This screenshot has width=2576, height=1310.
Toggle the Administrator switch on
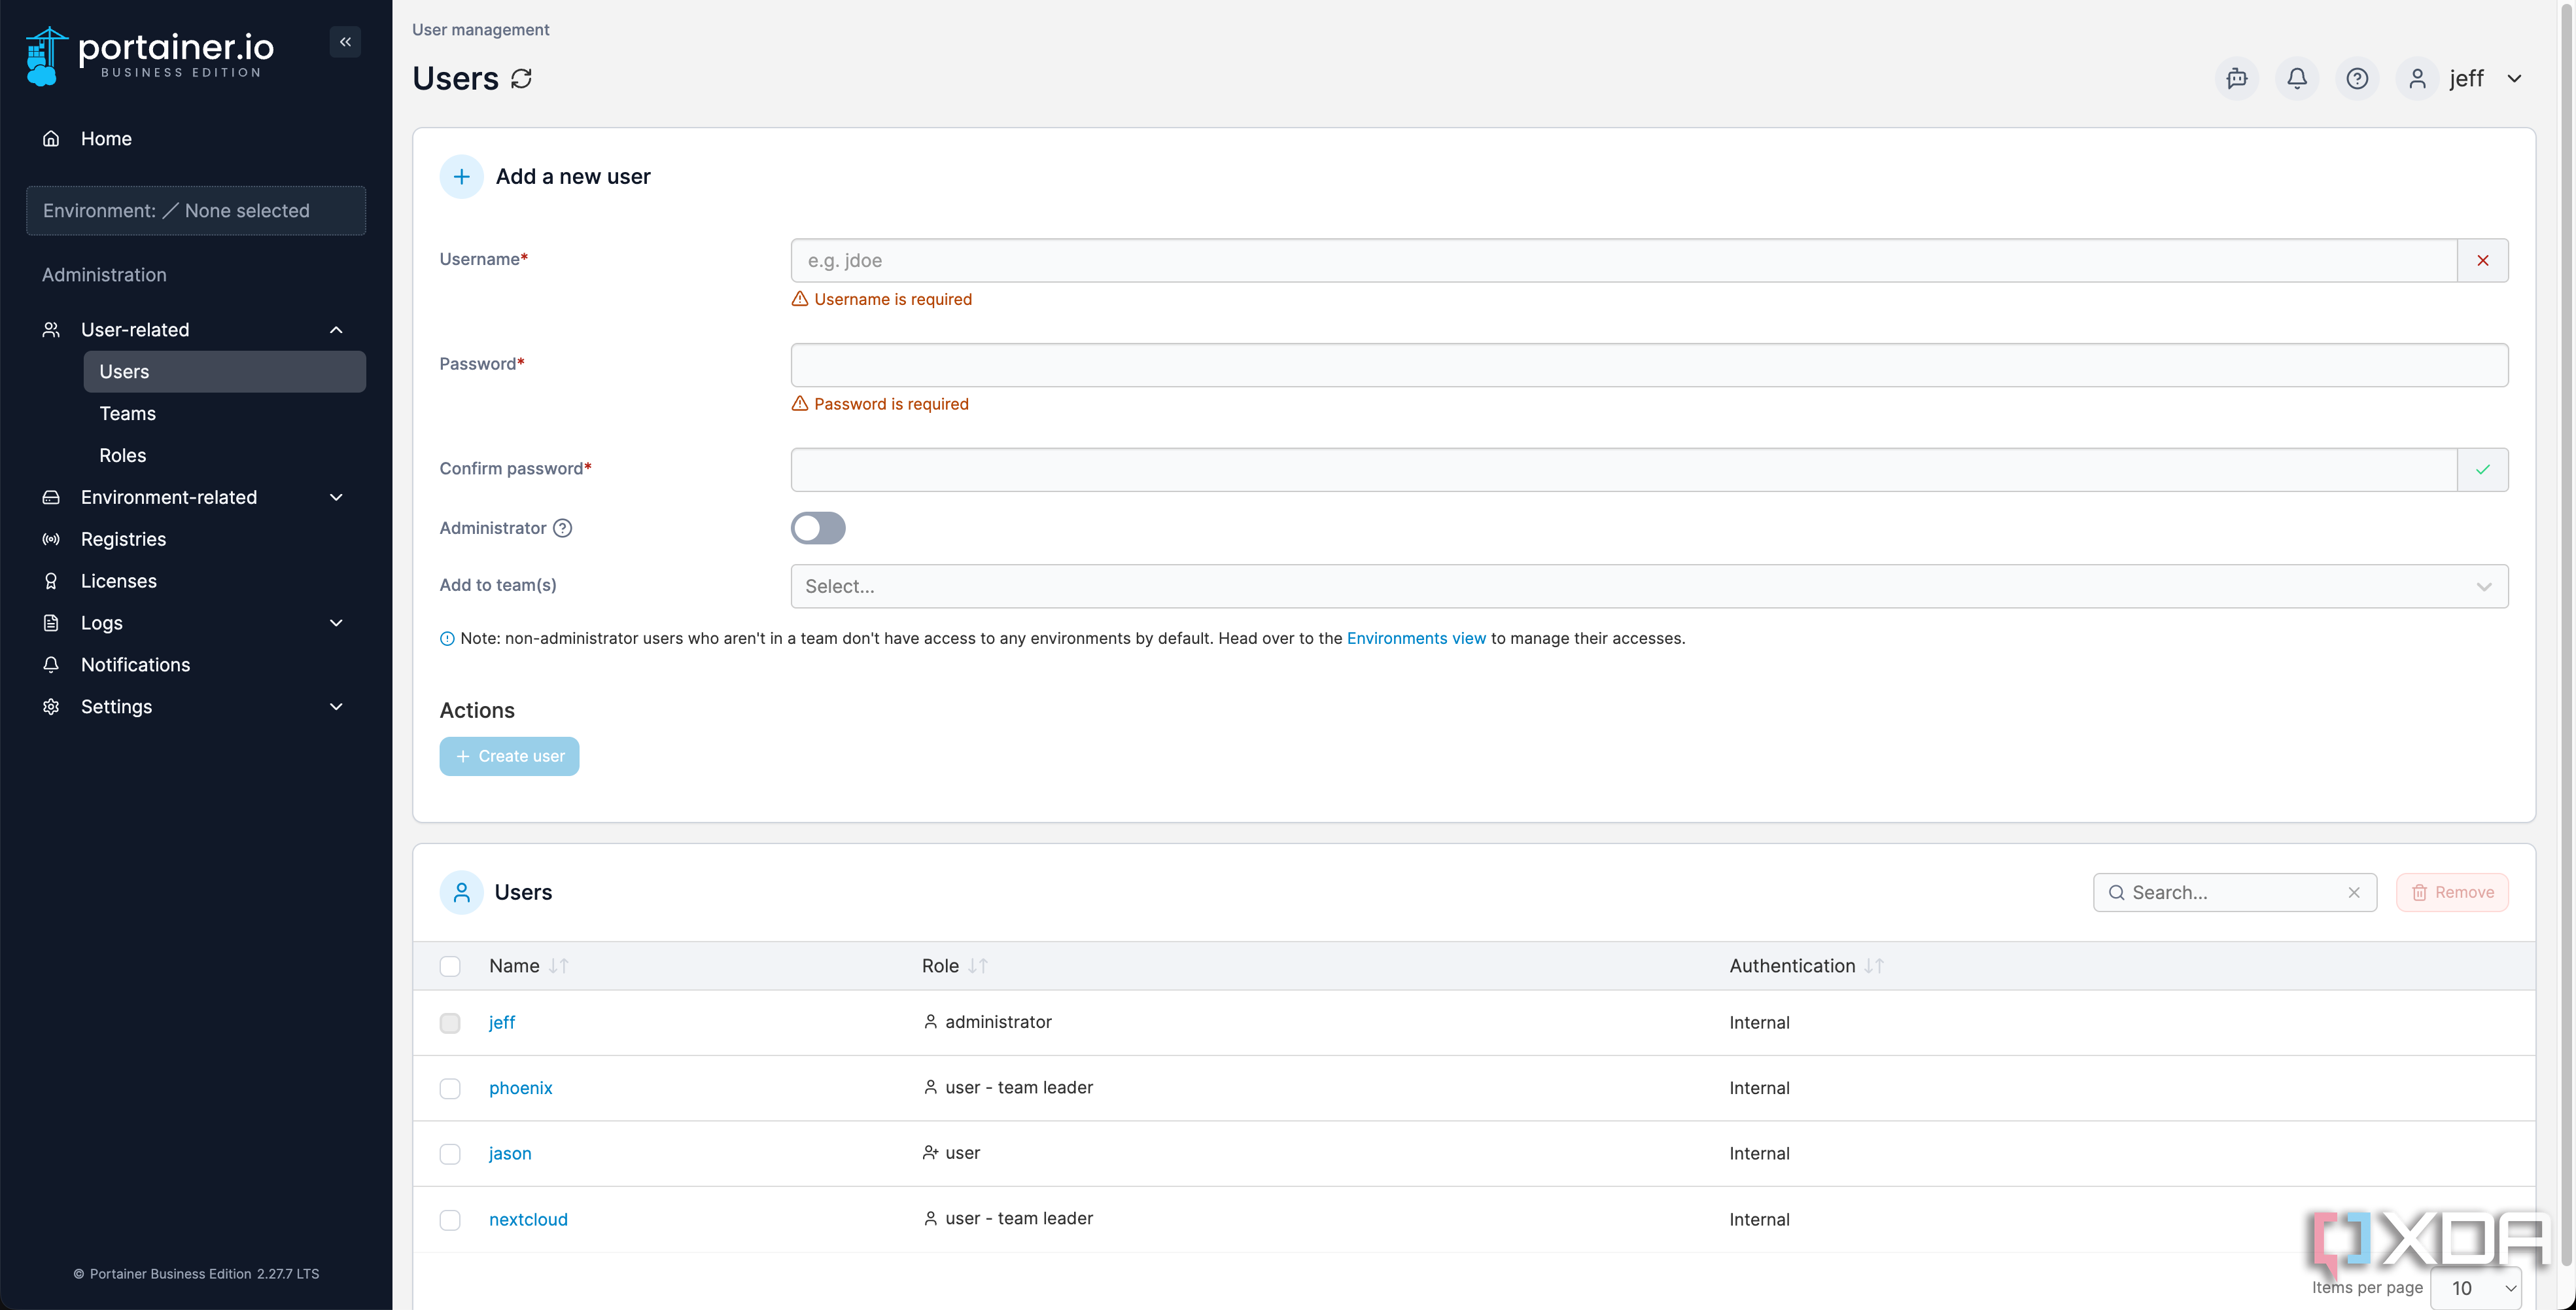(818, 528)
